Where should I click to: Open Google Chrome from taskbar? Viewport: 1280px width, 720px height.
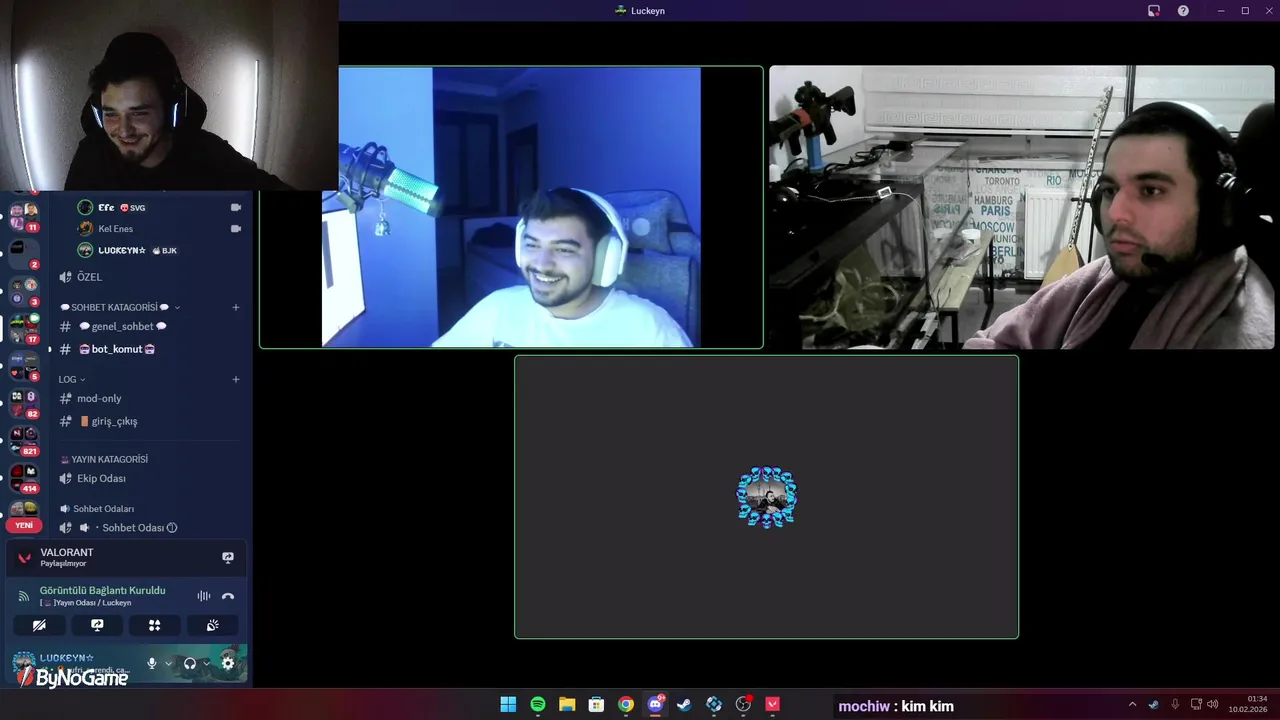626,704
